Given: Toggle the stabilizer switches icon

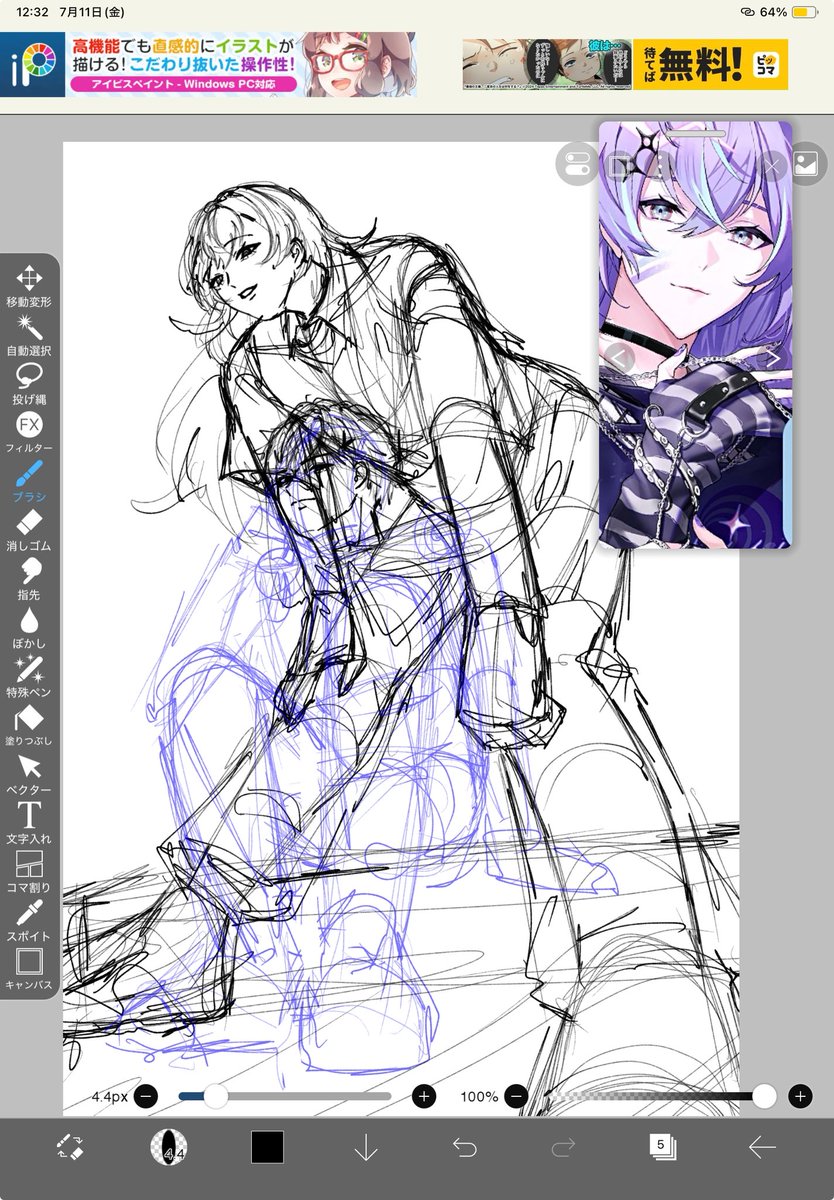Looking at the screenshot, I should (578, 164).
